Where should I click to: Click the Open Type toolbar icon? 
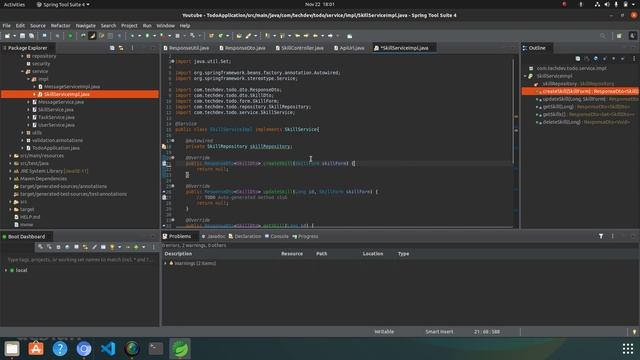pyautogui.click(x=239, y=36)
